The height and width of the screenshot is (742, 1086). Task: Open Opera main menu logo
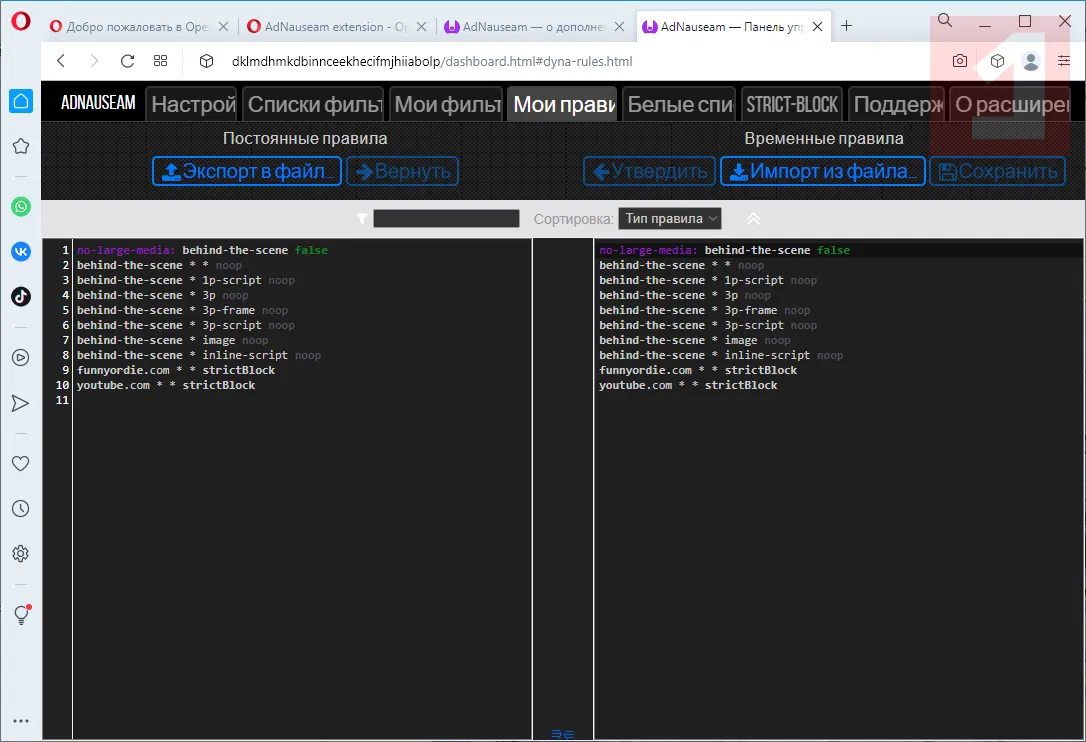[x=21, y=21]
